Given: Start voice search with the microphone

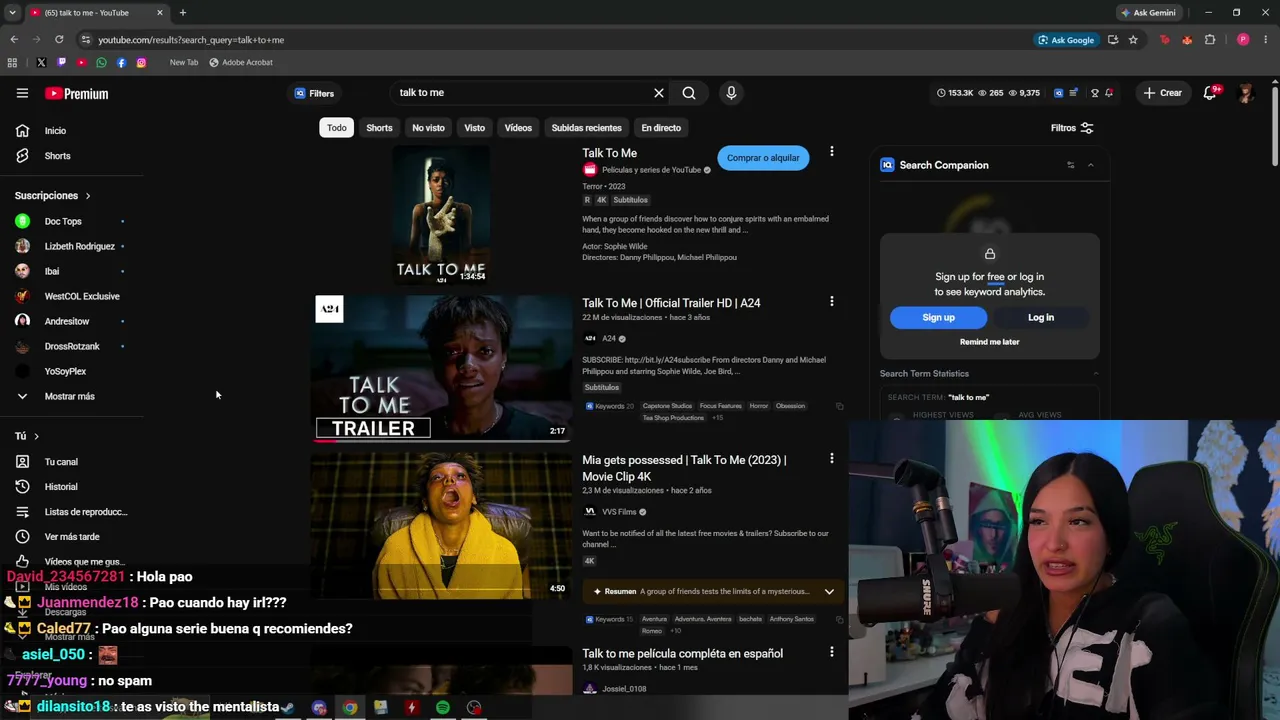Looking at the screenshot, I should pyautogui.click(x=731, y=93).
